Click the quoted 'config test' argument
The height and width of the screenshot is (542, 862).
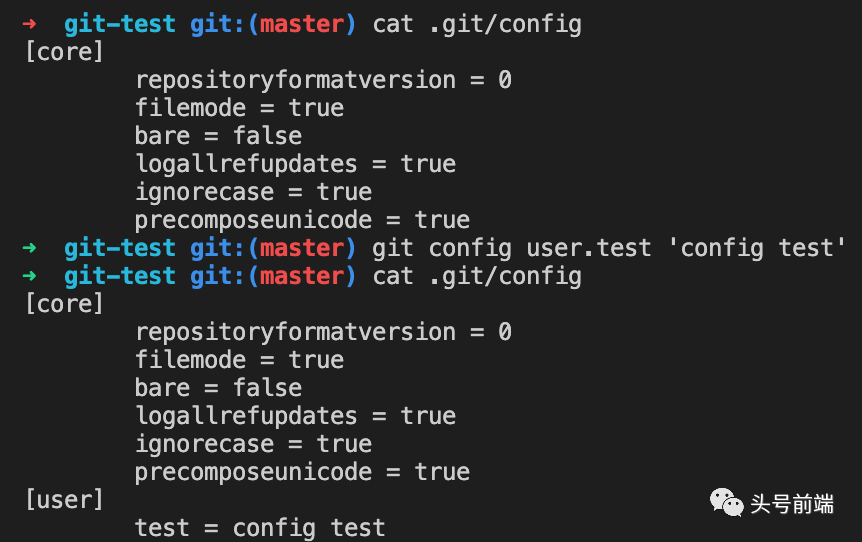click(757, 248)
